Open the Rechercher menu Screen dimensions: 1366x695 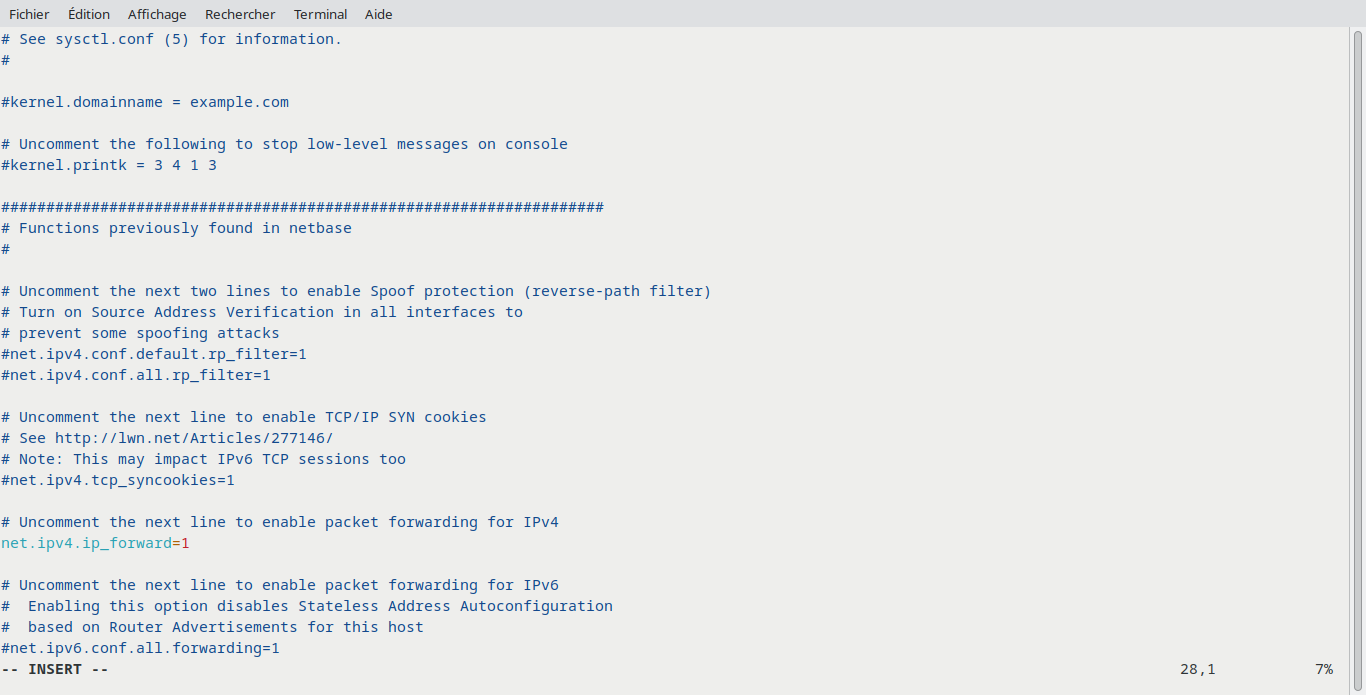[240, 14]
